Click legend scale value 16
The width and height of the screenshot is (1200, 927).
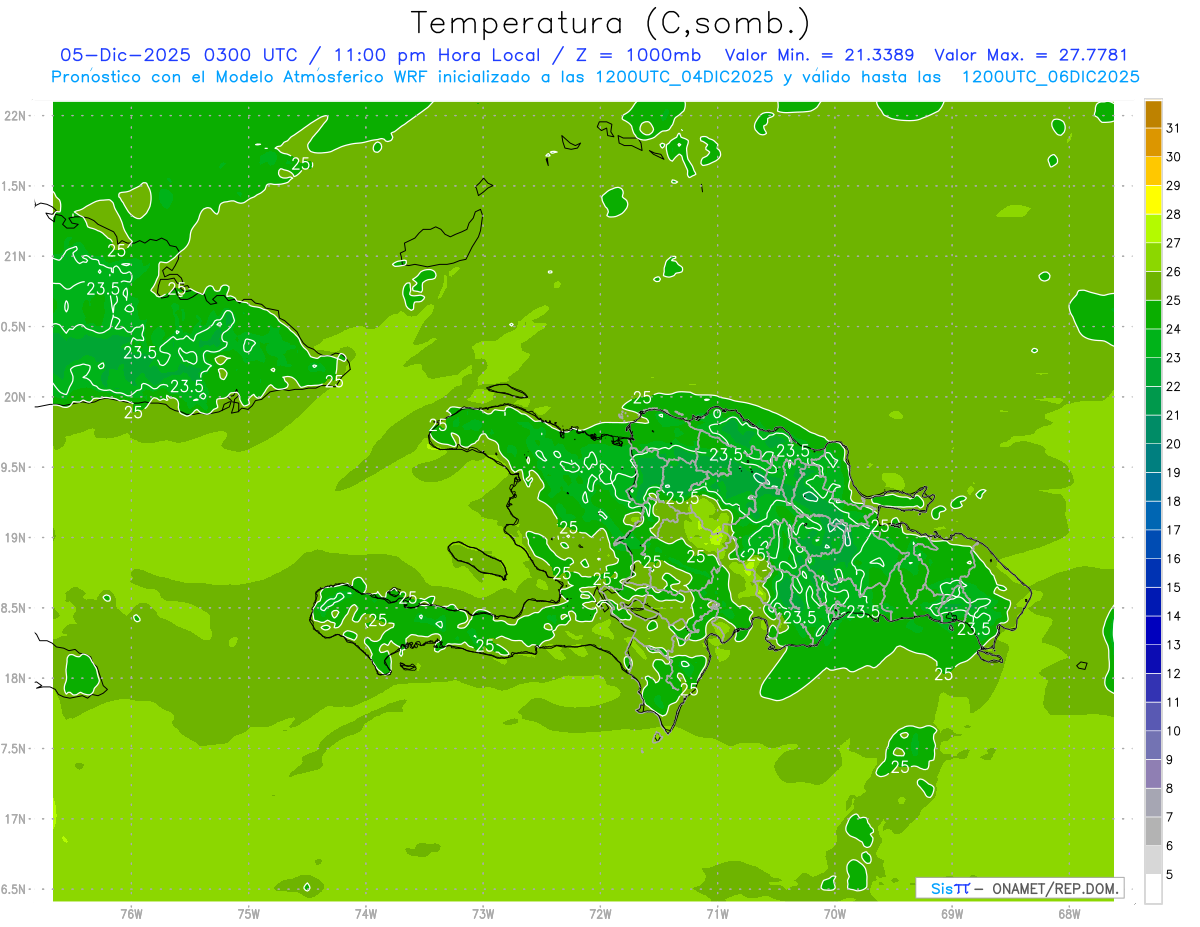point(1173,559)
